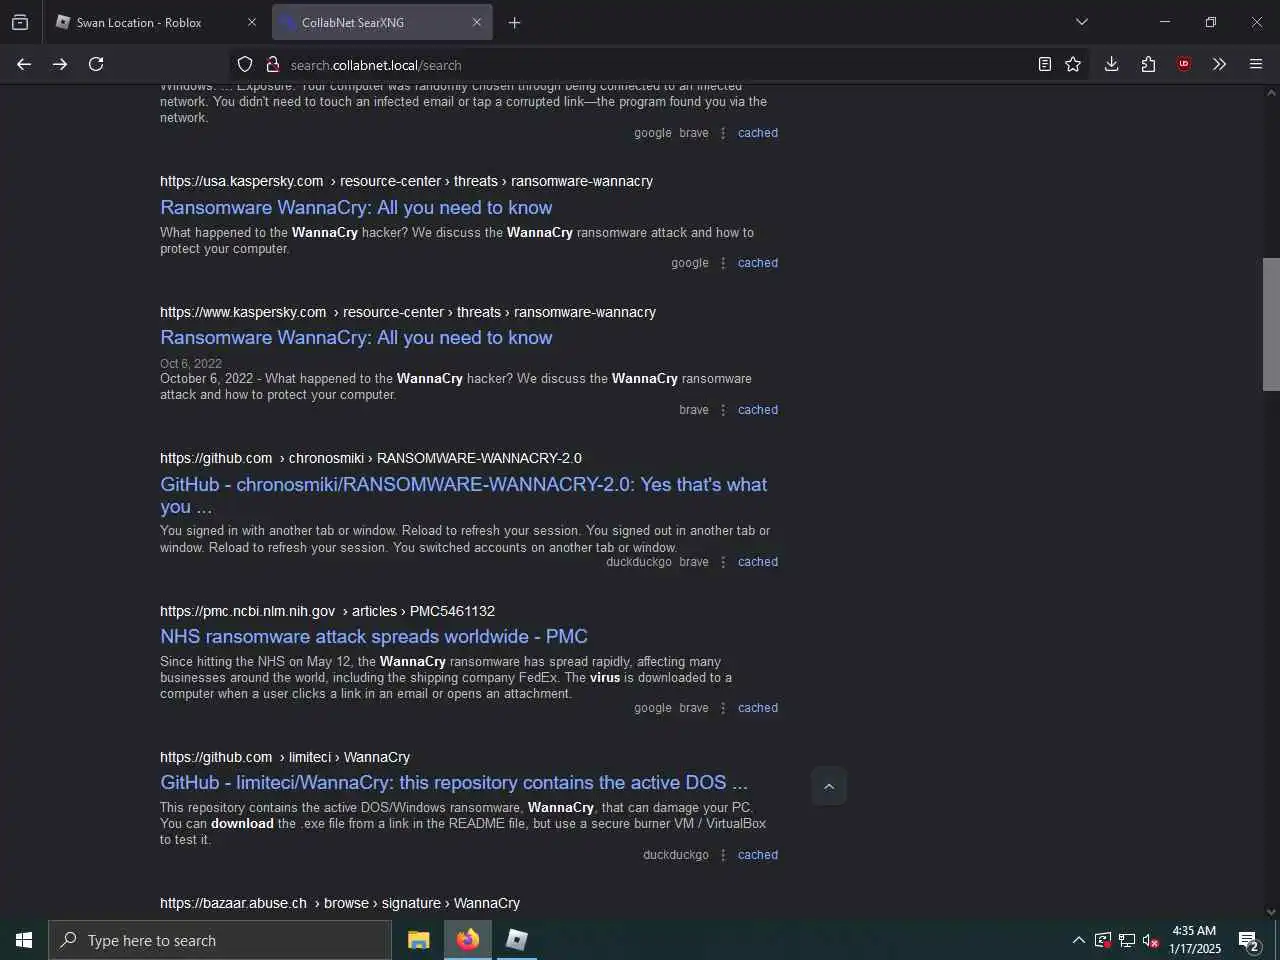Click https://pmc.ncbi.nlm.nih.gov URL text
The height and width of the screenshot is (960, 1280).
(x=247, y=611)
